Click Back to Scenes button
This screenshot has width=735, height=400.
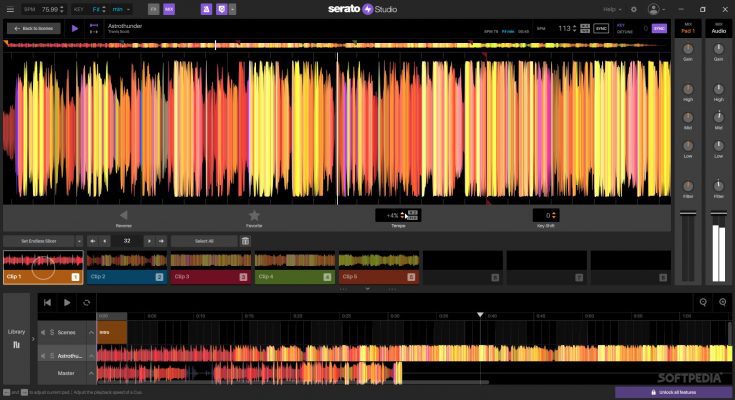click(33, 28)
